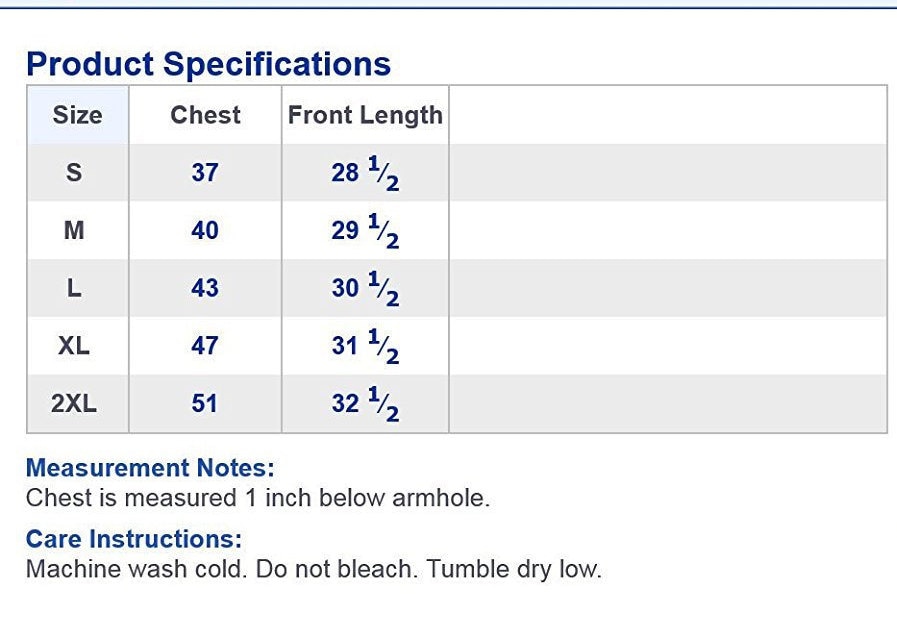Click front length 32 1/2 value

pos(365,403)
